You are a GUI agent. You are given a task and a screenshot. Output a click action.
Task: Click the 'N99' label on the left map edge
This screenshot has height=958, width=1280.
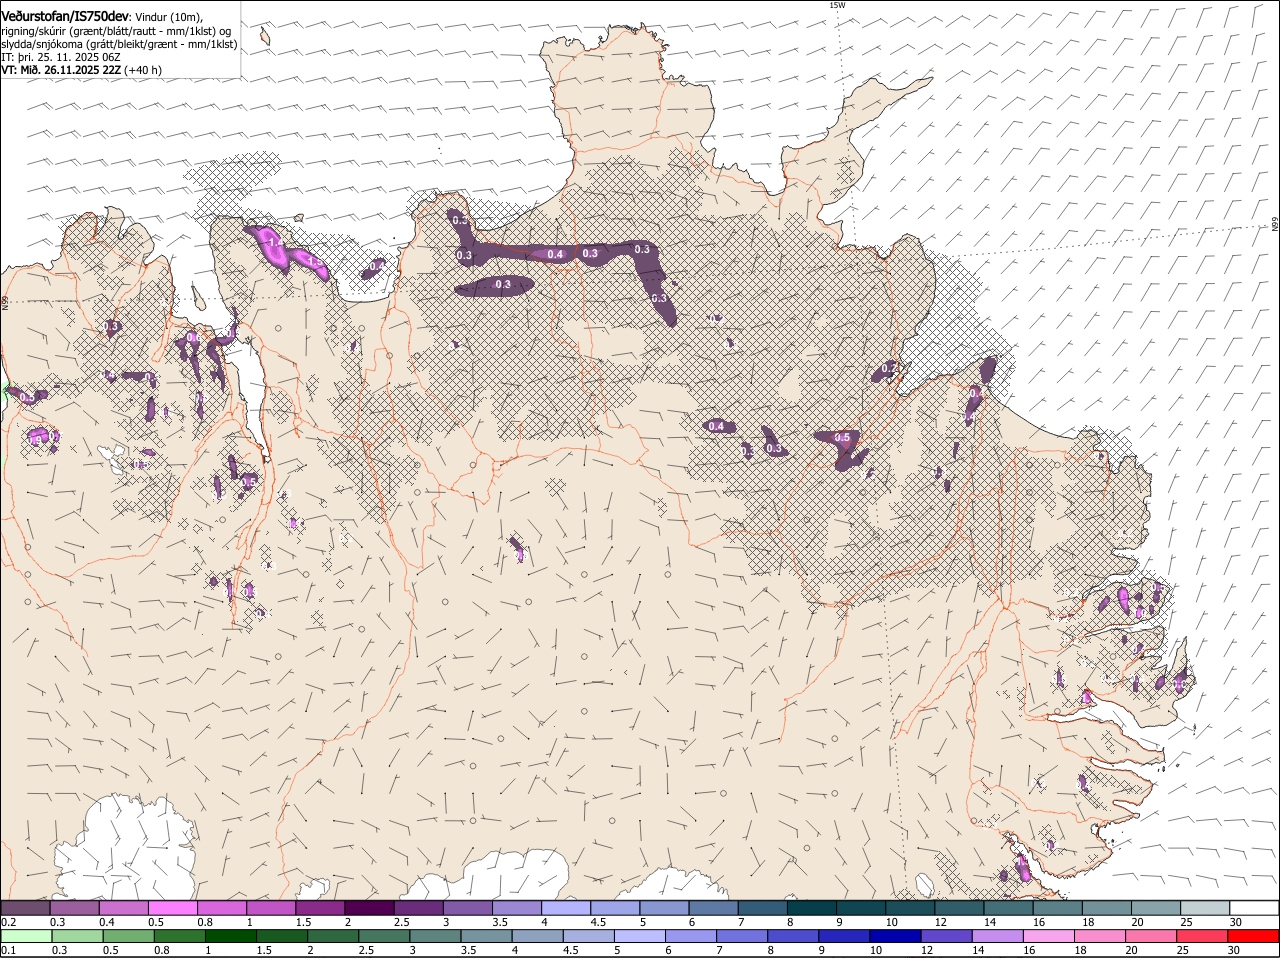5,302
